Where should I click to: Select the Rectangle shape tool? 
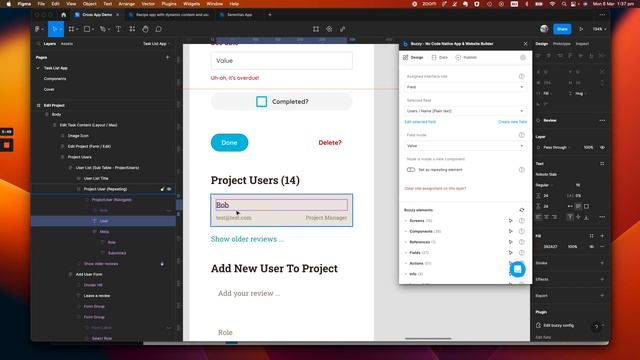pyautogui.click(x=87, y=29)
